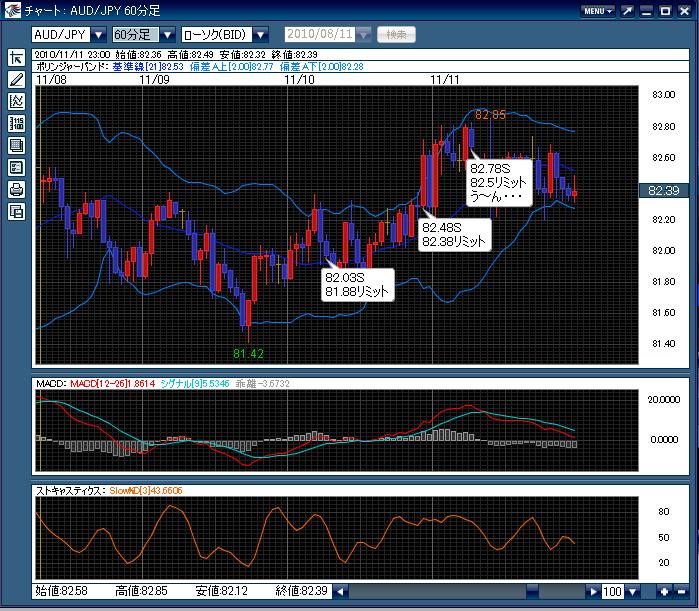Click the 2010/08/11 date field
The image size is (699, 611).
tap(320, 34)
